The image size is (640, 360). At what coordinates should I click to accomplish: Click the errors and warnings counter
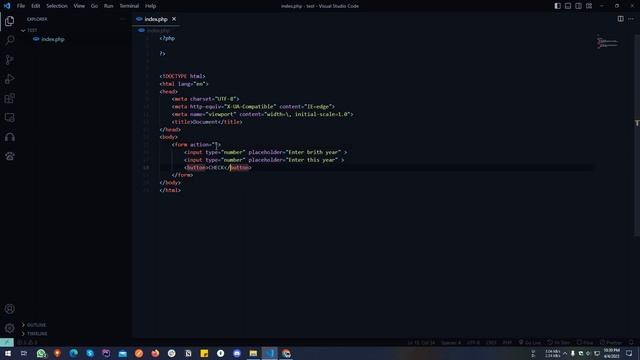tap(27, 342)
